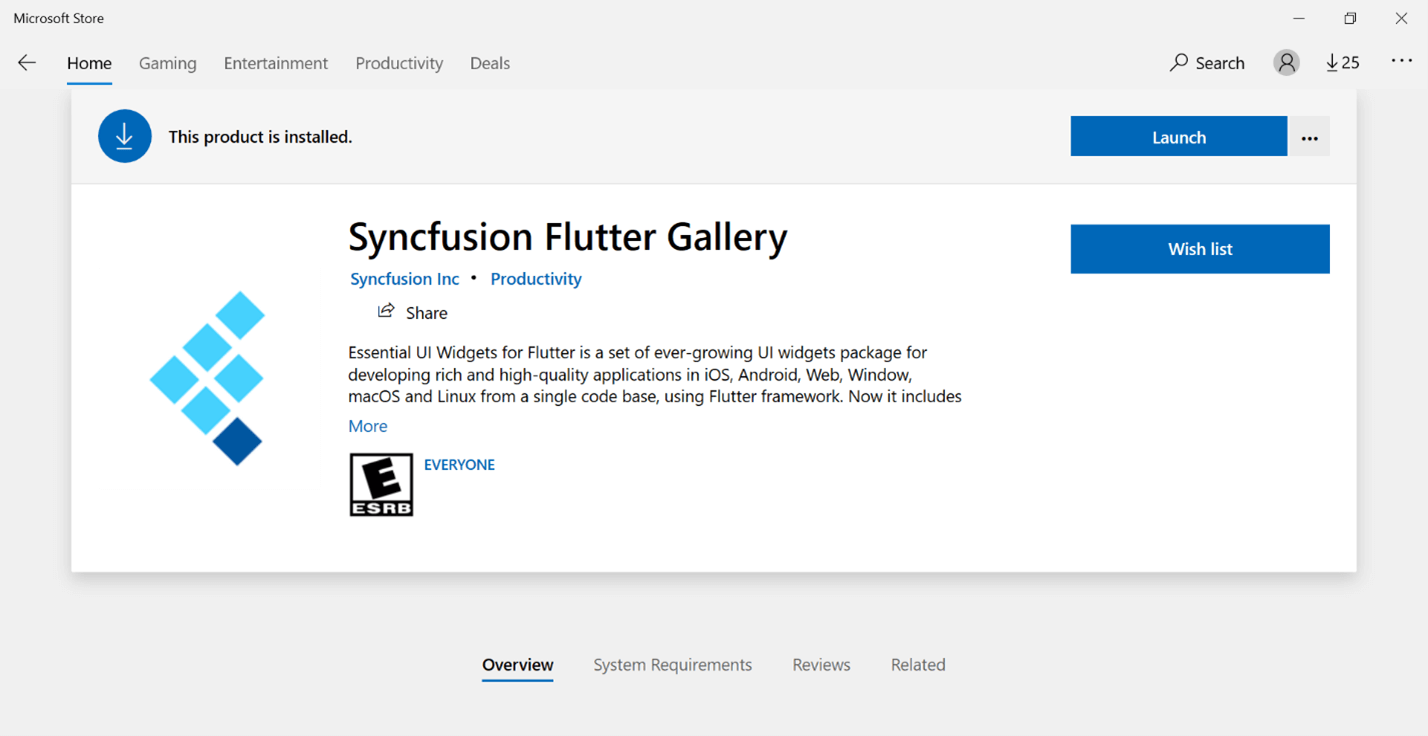This screenshot has width=1428, height=736.
Task: Show the System Requirements section
Action: (x=672, y=665)
